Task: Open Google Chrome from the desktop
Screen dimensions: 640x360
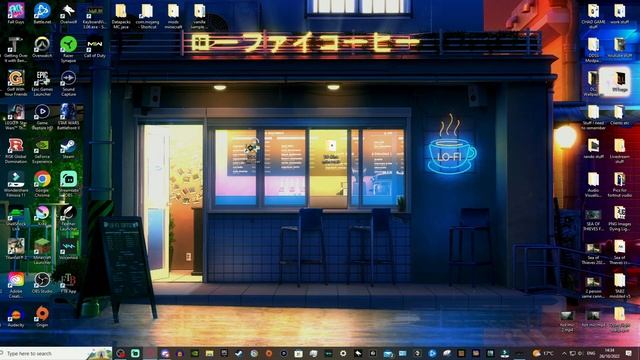Action: tap(42, 184)
